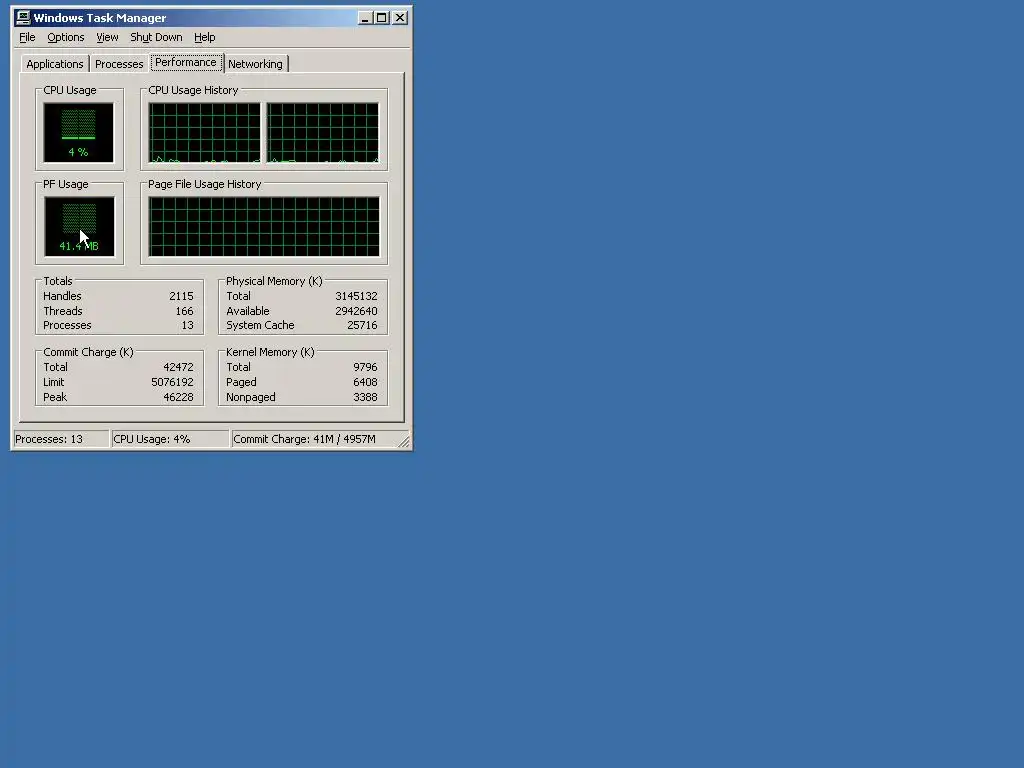Click the right CPU Usage History graph
The width and height of the screenshot is (1024, 768).
coord(323,133)
